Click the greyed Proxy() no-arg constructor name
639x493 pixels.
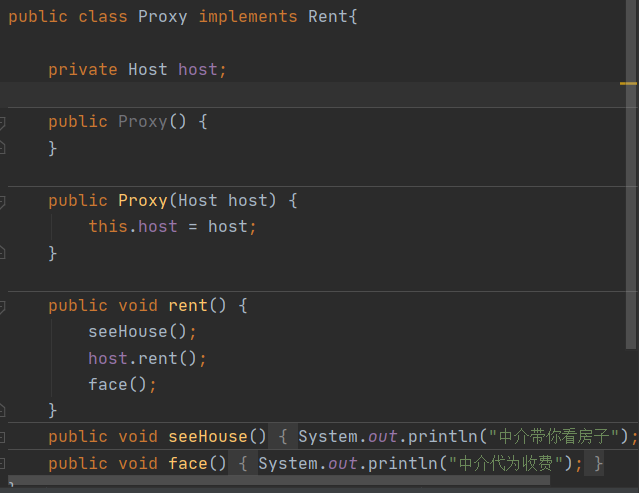[x=143, y=122]
